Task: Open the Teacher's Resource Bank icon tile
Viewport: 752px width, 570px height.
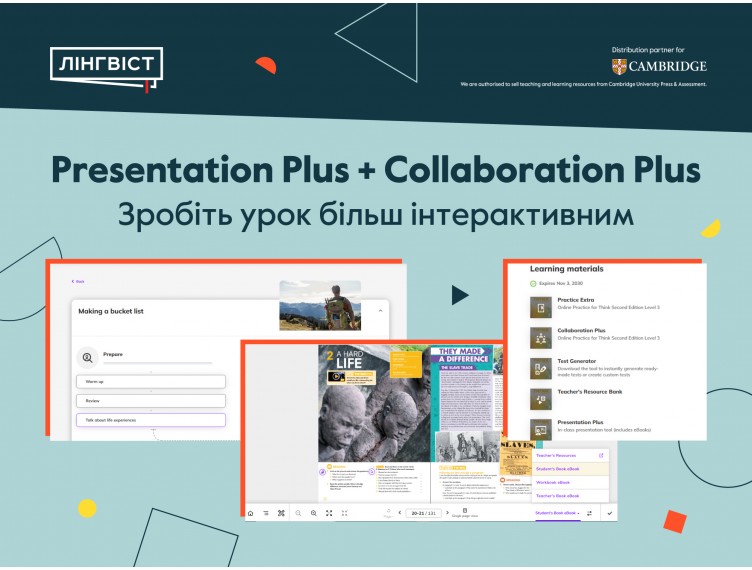Action: pos(540,399)
